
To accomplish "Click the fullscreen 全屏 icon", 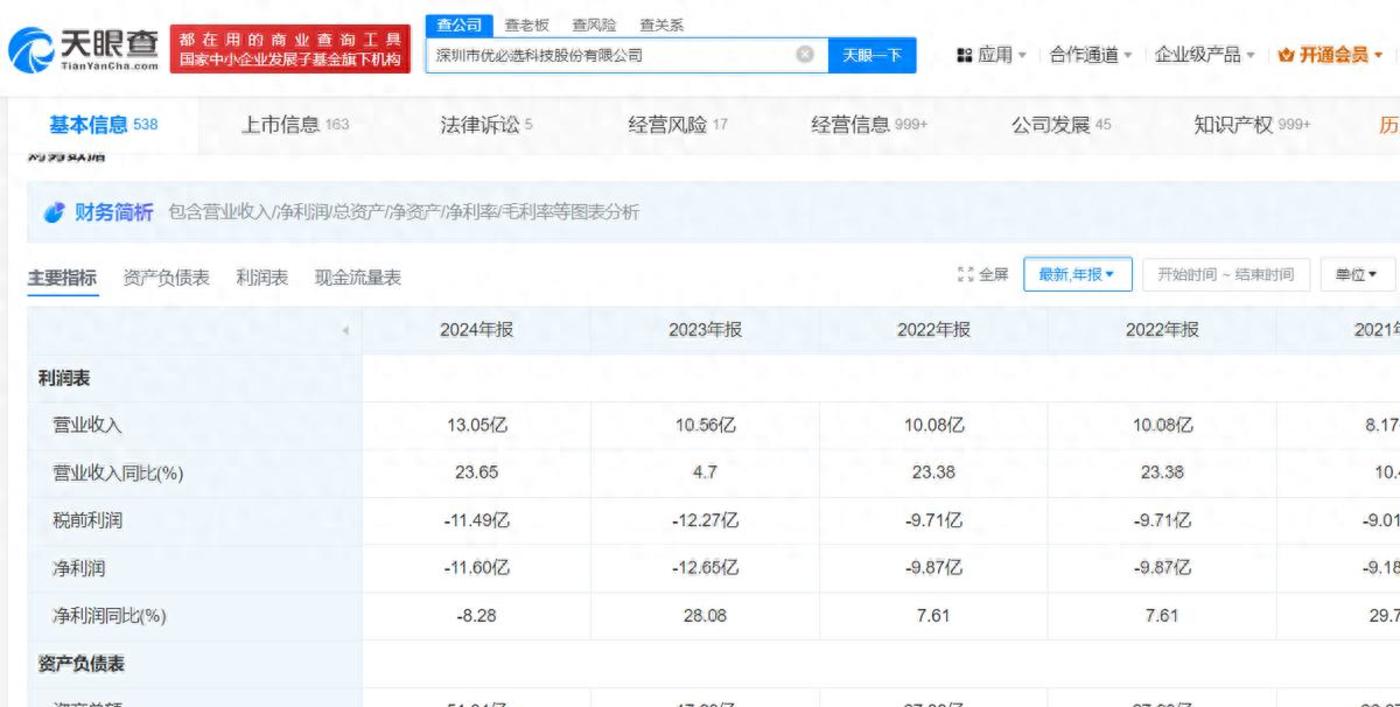I will click(x=965, y=274).
